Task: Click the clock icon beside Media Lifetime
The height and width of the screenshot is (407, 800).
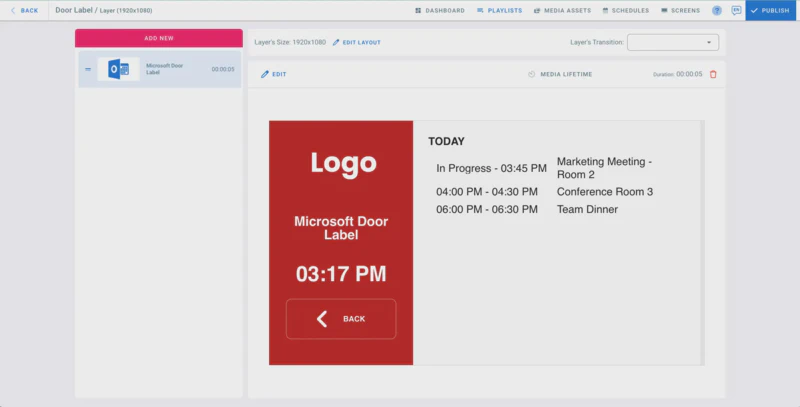Action: pyautogui.click(x=532, y=74)
